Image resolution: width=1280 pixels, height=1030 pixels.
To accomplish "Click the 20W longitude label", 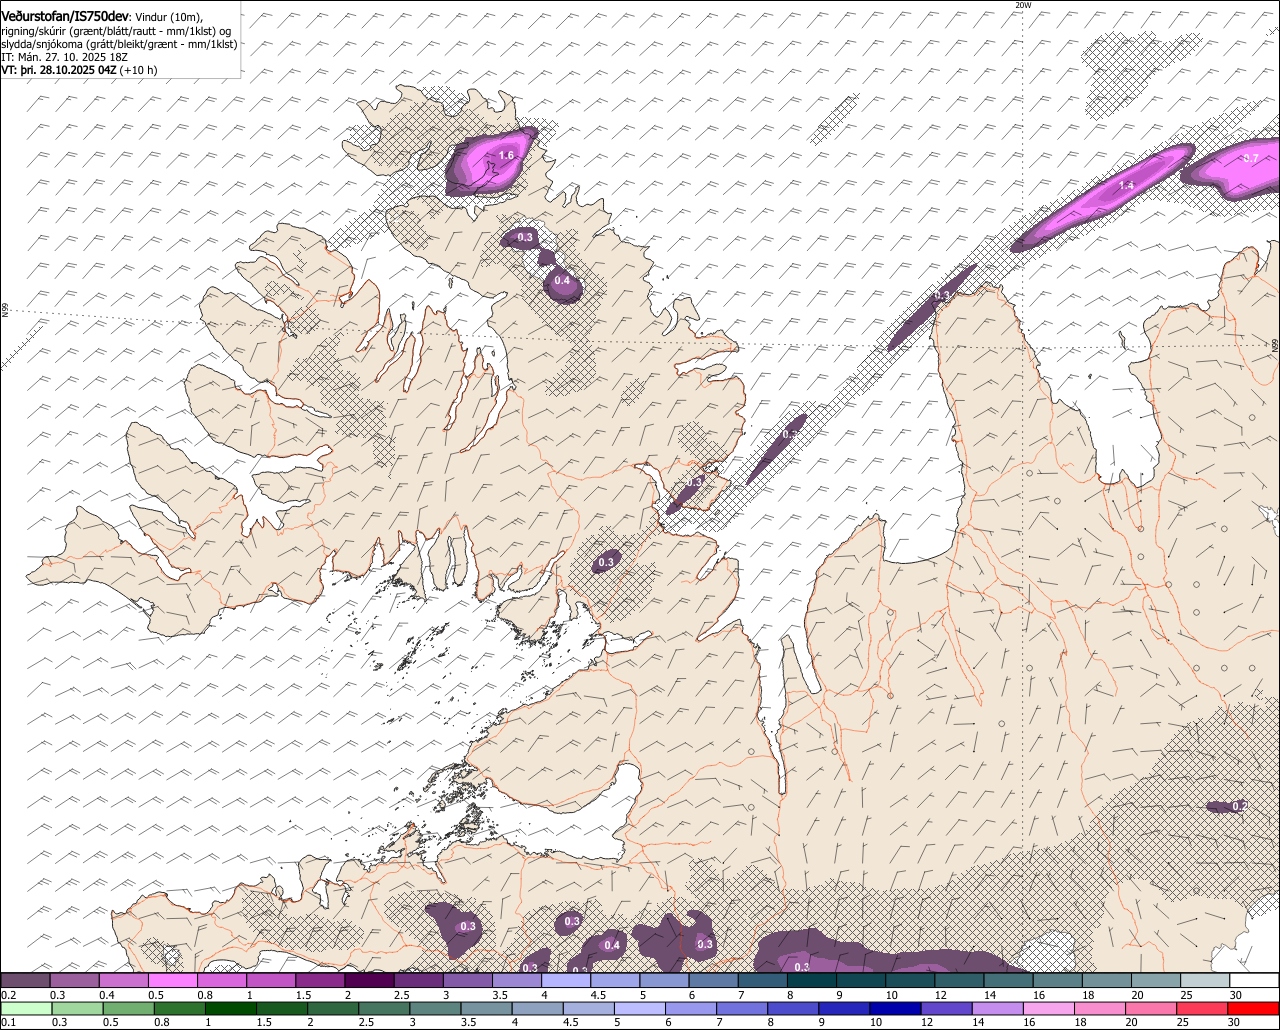I will (x=1022, y=5).
